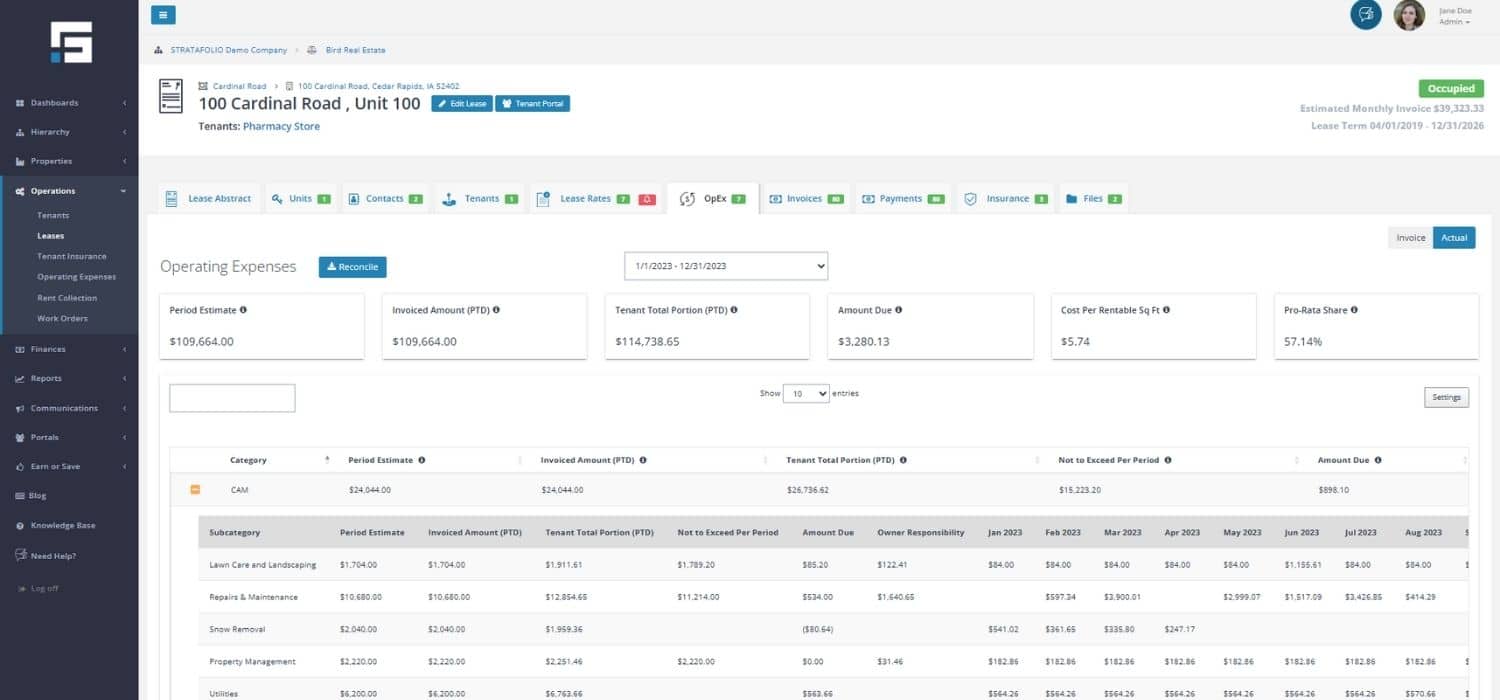Open the show entries dropdown
The height and width of the screenshot is (700, 1500).
pyautogui.click(x=806, y=394)
